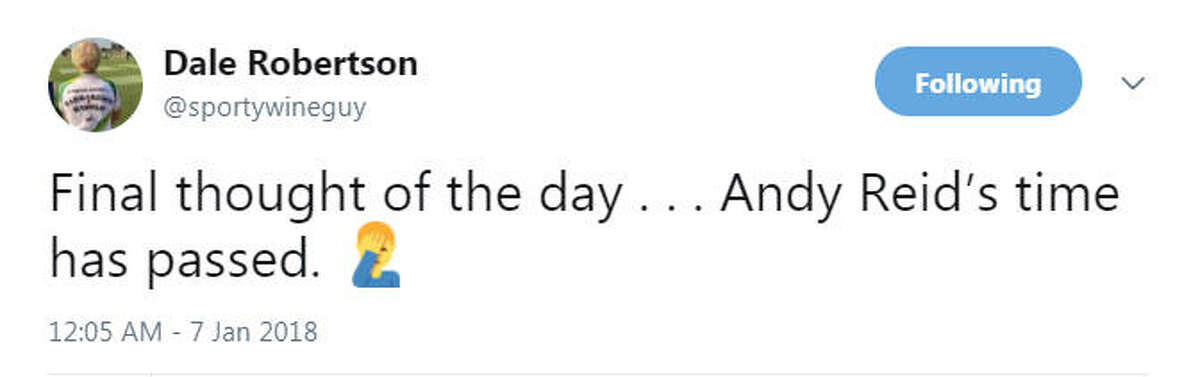
Task: Click the gray sportywineguy username
Action: click(264, 106)
